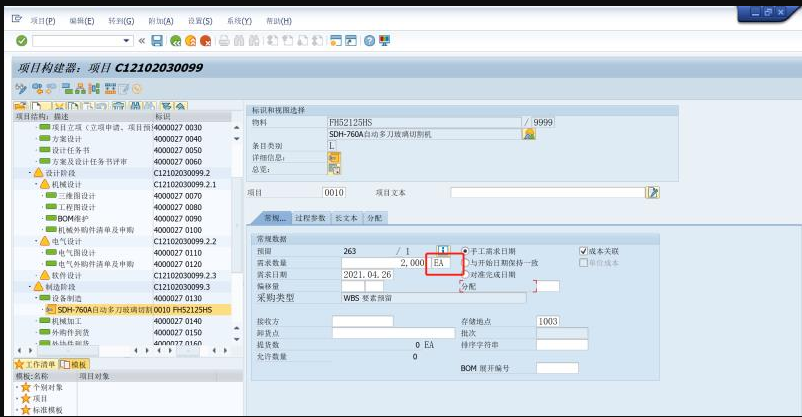802x417 pixels.
Task: Open the 附加(A) menu
Action: tap(161, 21)
